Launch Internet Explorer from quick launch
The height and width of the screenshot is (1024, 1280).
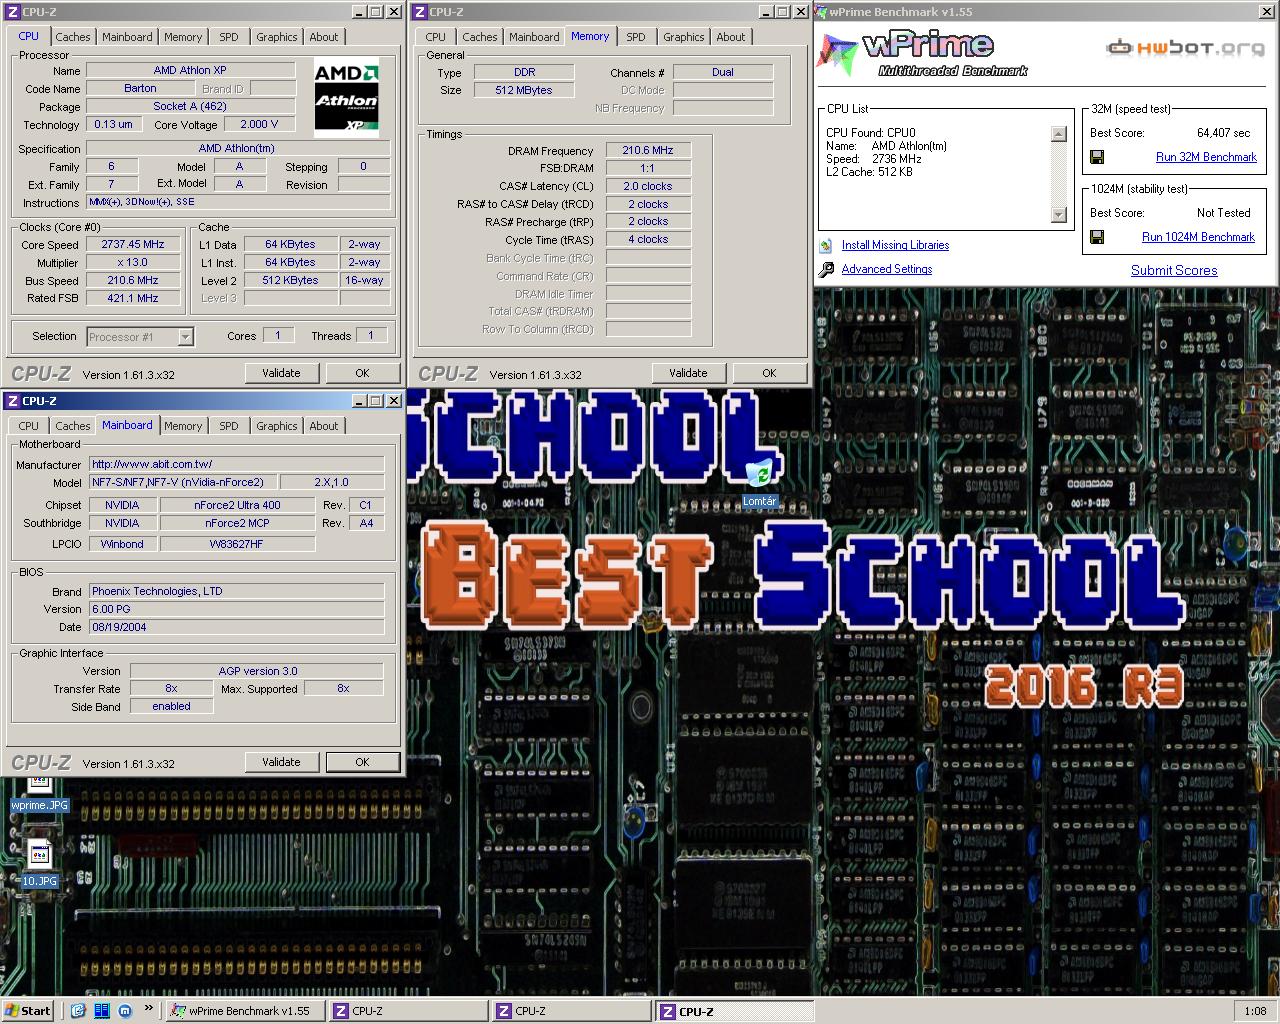click(78, 1010)
